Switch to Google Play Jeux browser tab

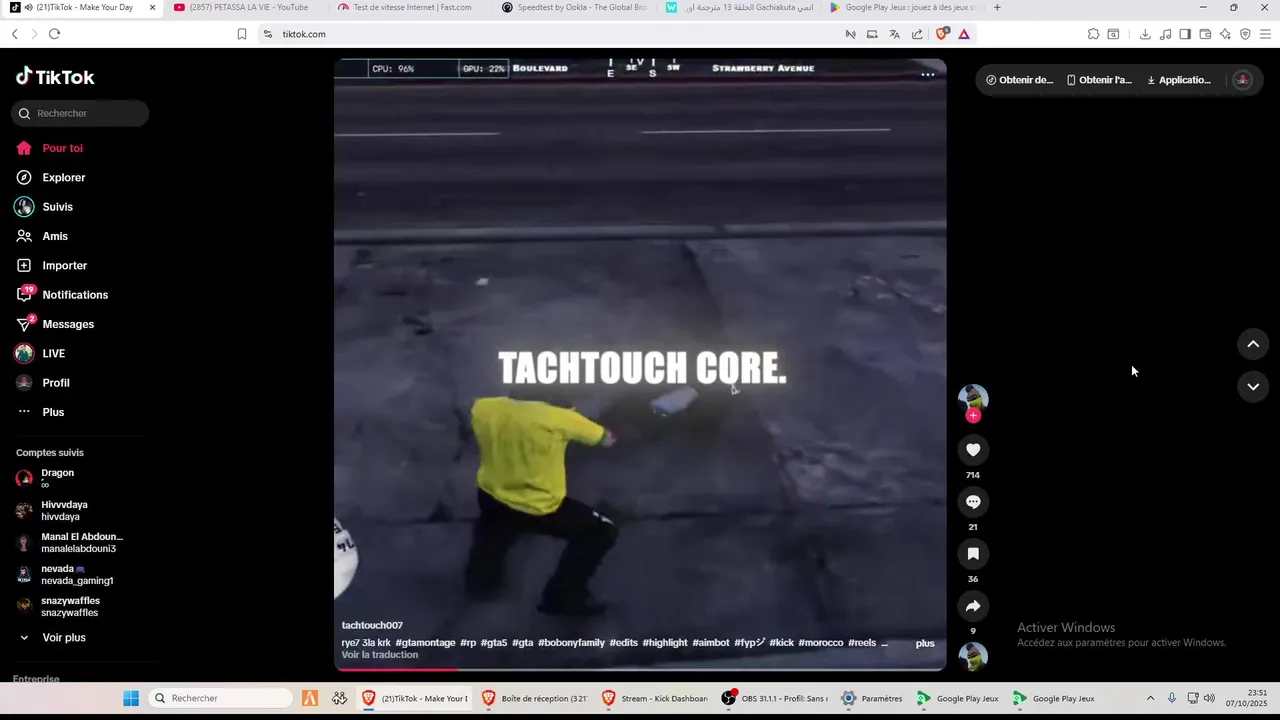click(x=904, y=8)
